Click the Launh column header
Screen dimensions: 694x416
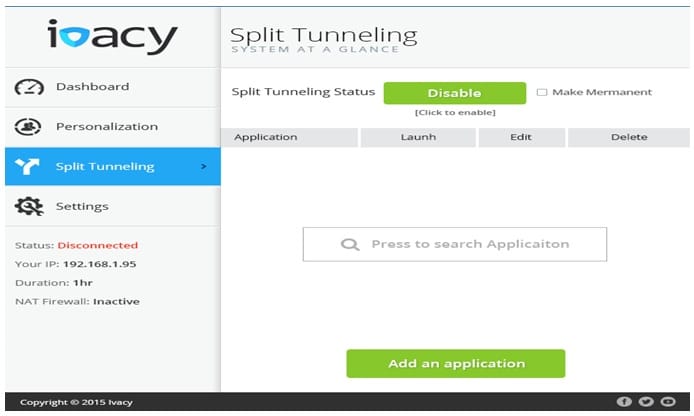point(418,137)
